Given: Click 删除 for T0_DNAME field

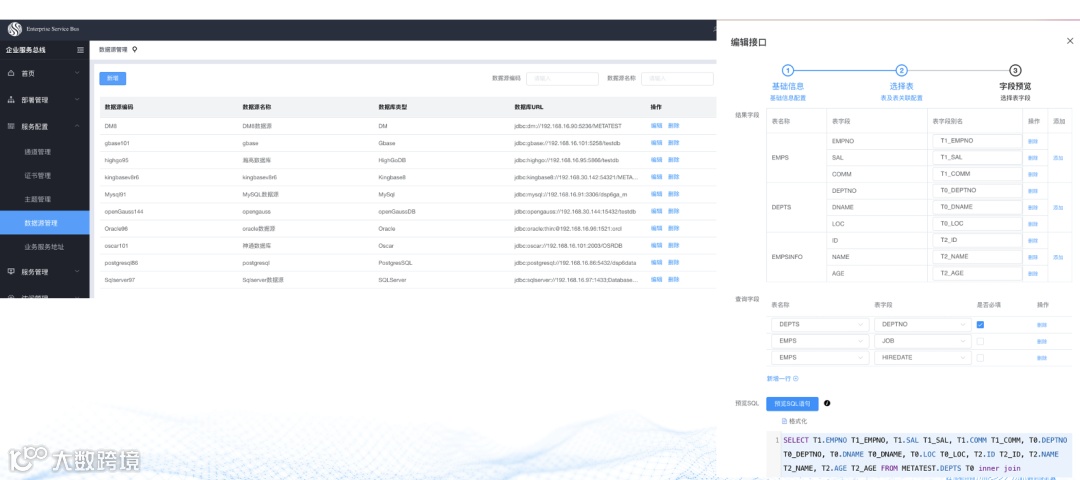Looking at the screenshot, I should [x=1032, y=207].
